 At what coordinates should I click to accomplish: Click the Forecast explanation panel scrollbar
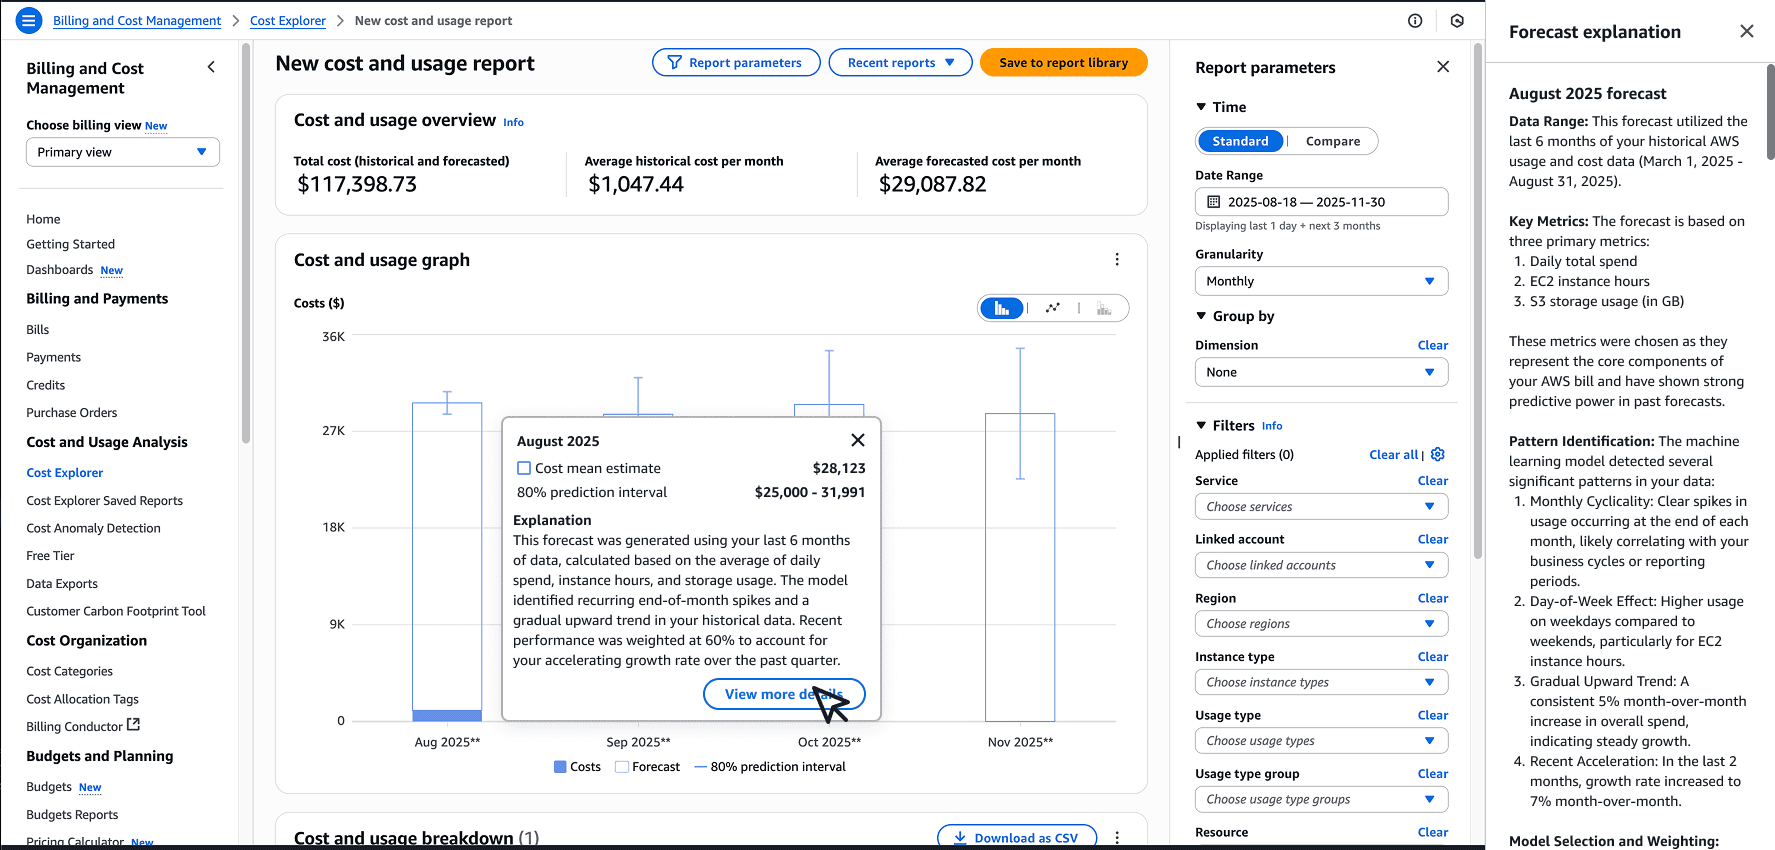[1770, 112]
